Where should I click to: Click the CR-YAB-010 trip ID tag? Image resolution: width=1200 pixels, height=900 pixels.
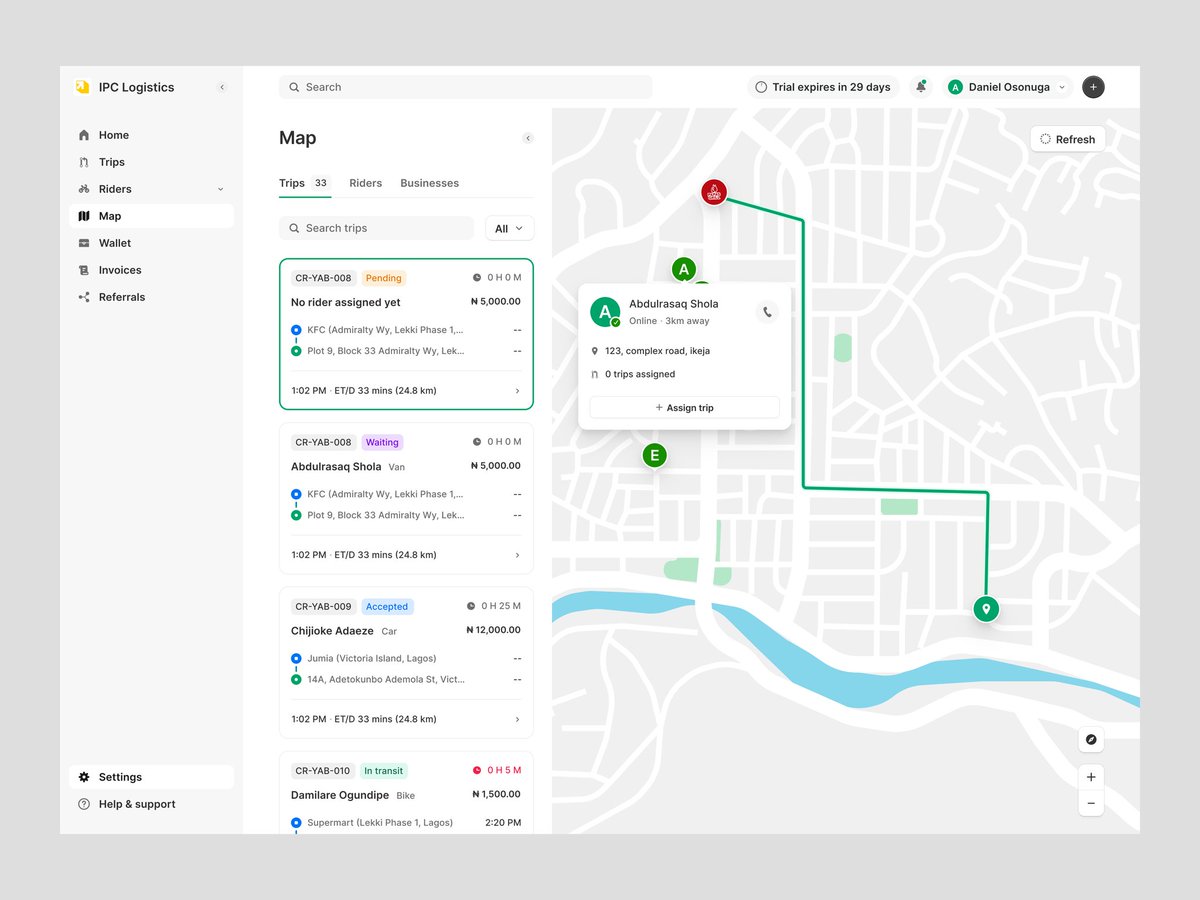pyautogui.click(x=323, y=771)
